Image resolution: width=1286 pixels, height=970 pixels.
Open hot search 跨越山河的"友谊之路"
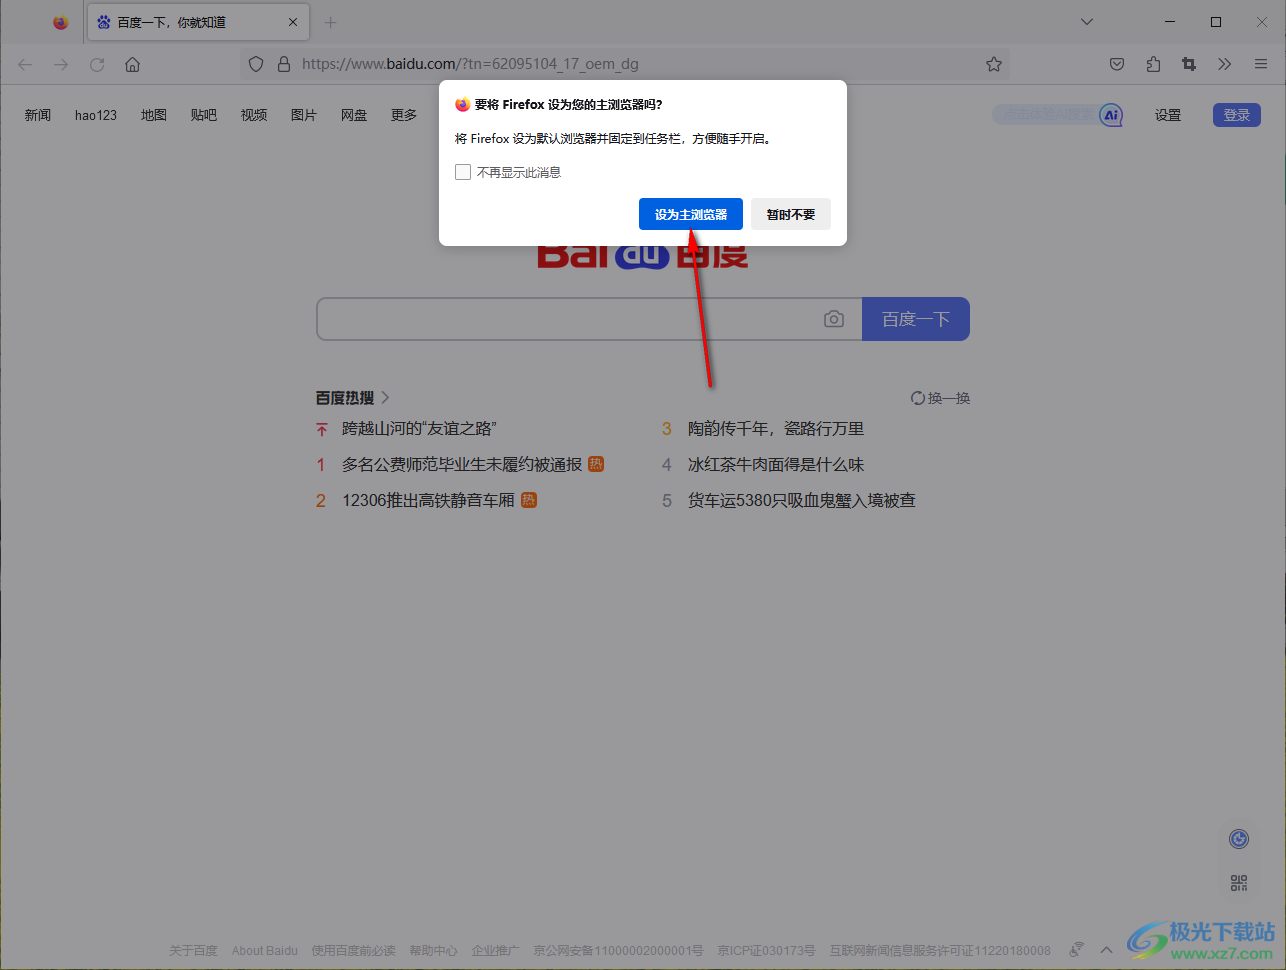(420, 428)
